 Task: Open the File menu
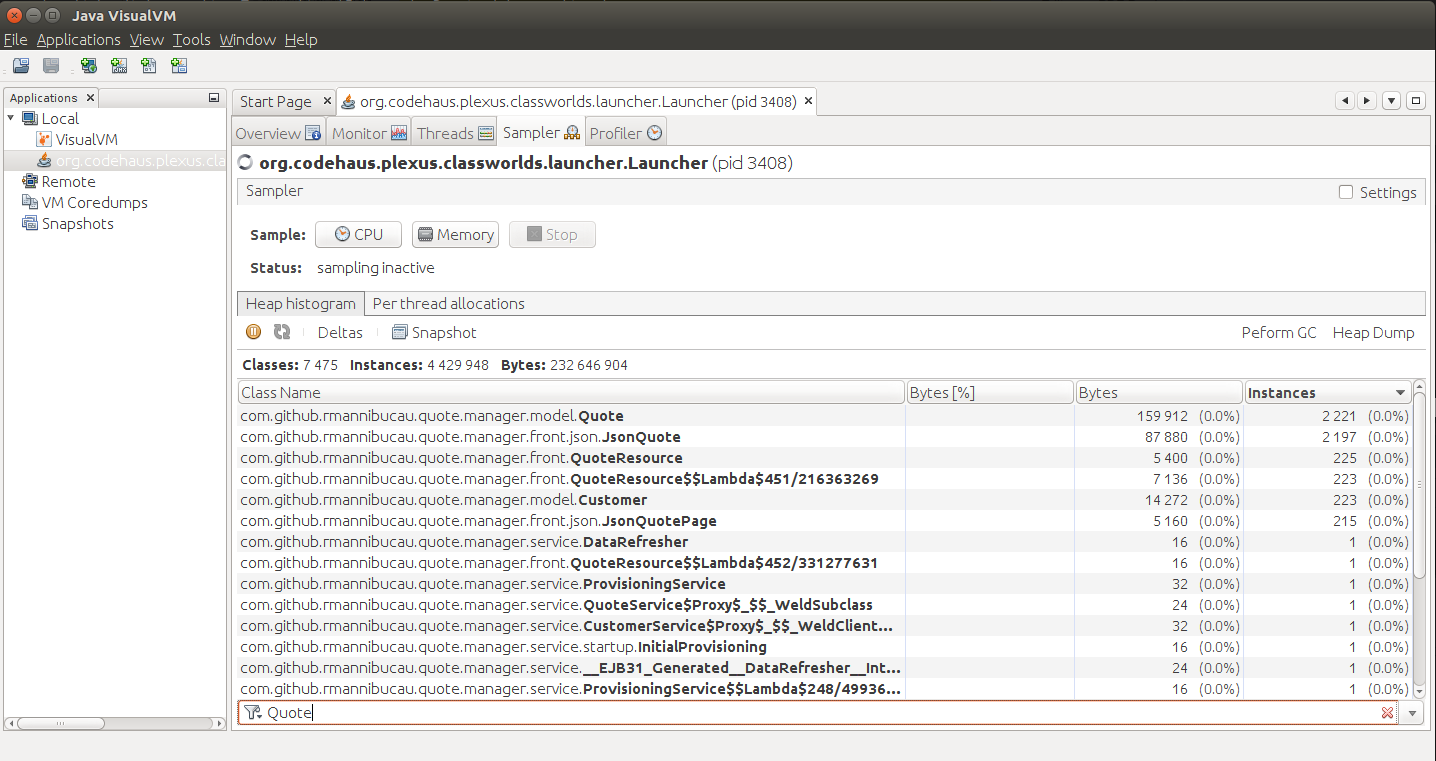(15, 40)
